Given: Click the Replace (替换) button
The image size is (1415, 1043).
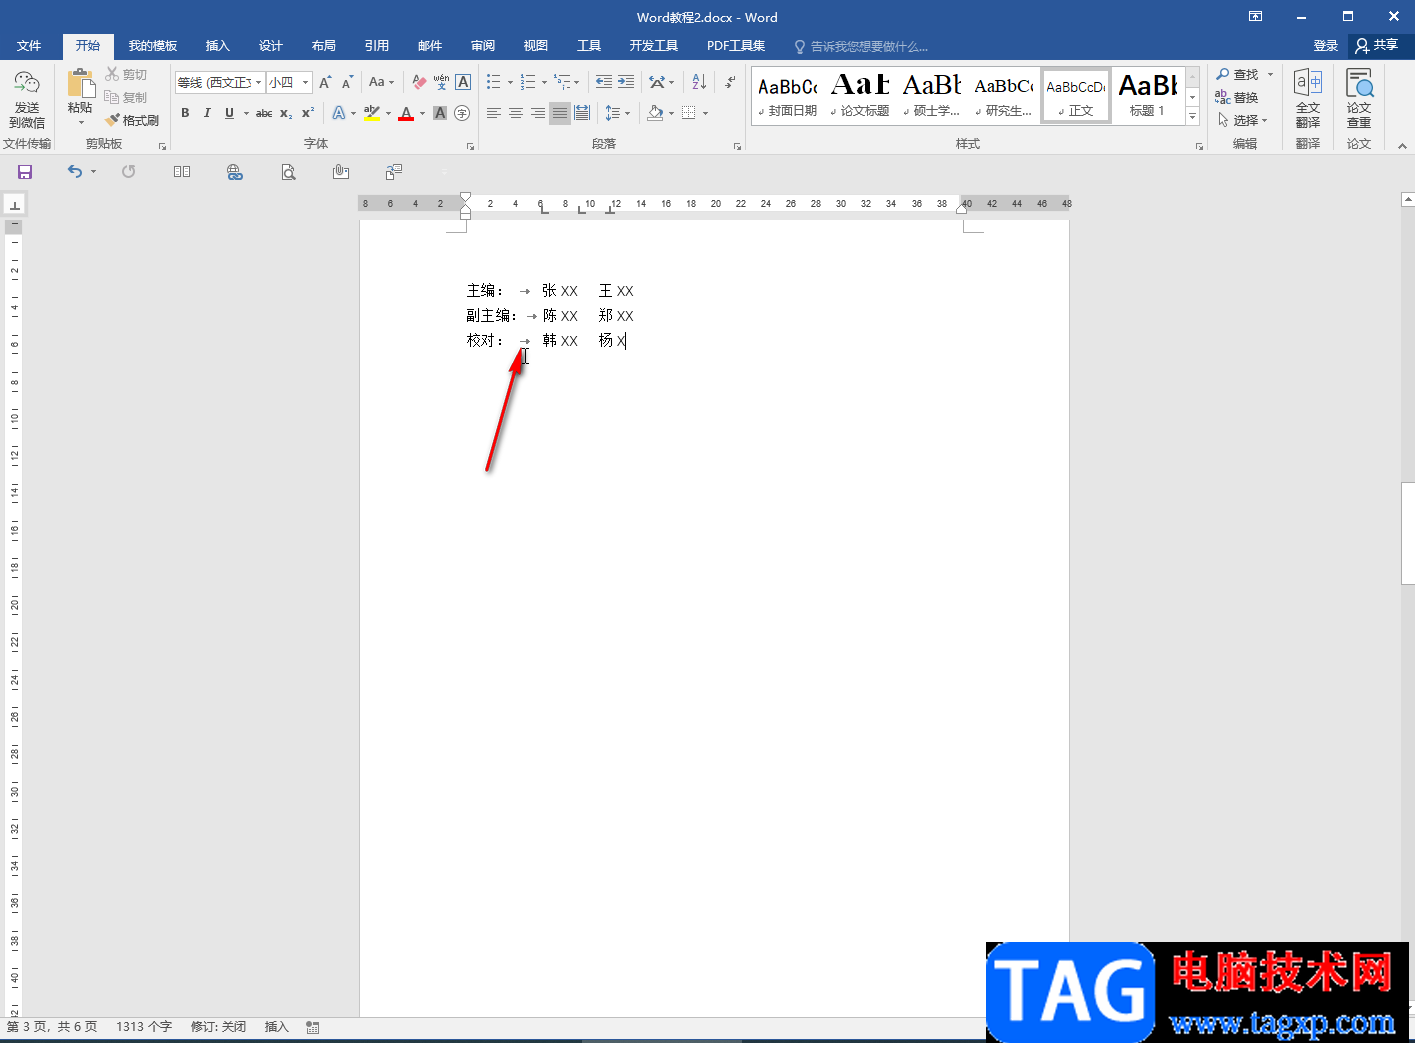Looking at the screenshot, I should click(1237, 97).
